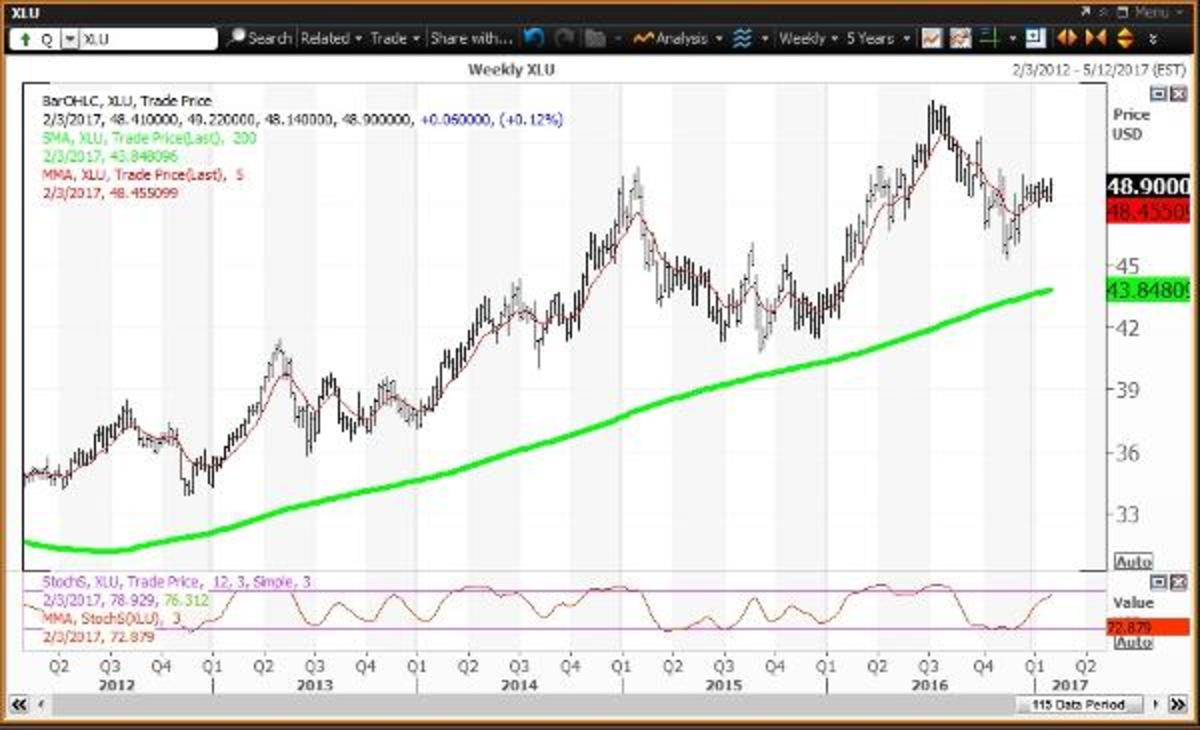Expand the Q instrument type dropdown arrow
Viewport: 1200px width, 730px height.
click(x=69, y=40)
